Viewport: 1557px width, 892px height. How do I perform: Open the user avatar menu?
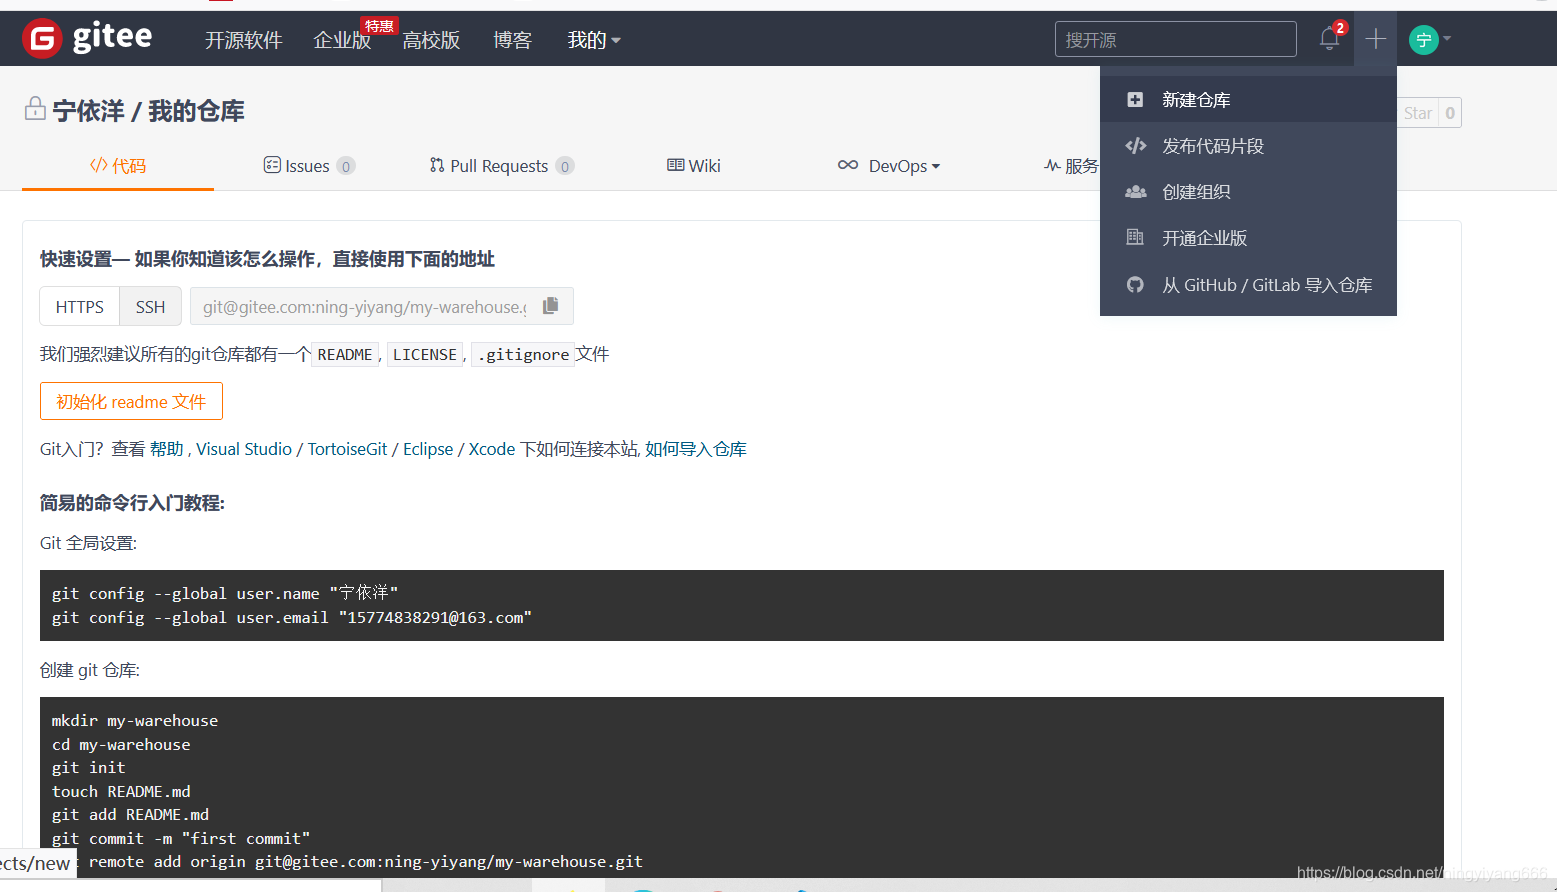tap(1429, 39)
